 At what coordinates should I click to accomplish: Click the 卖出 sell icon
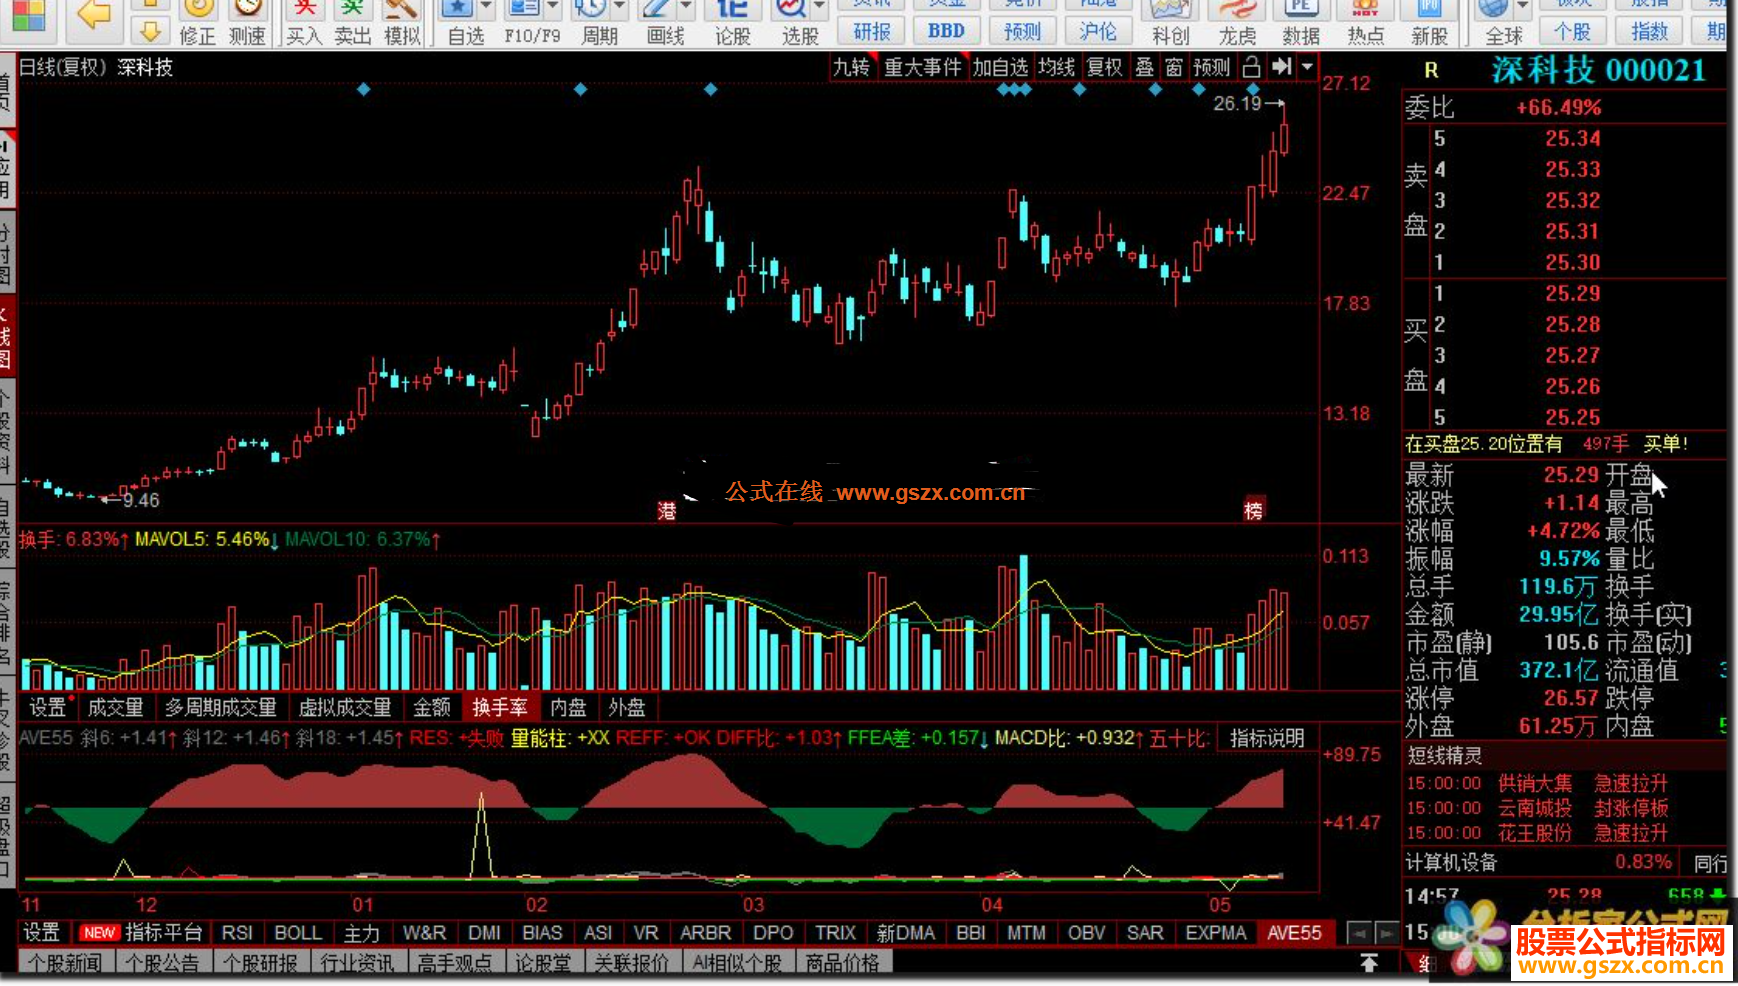click(352, 23)
